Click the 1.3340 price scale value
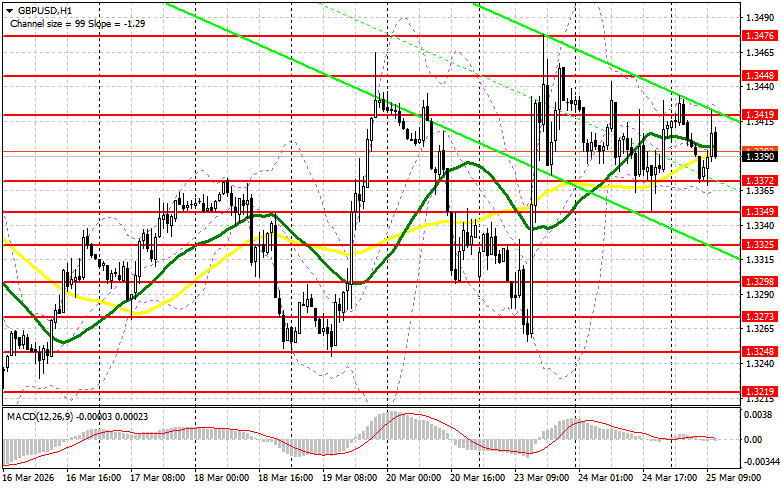 [760, 226]
